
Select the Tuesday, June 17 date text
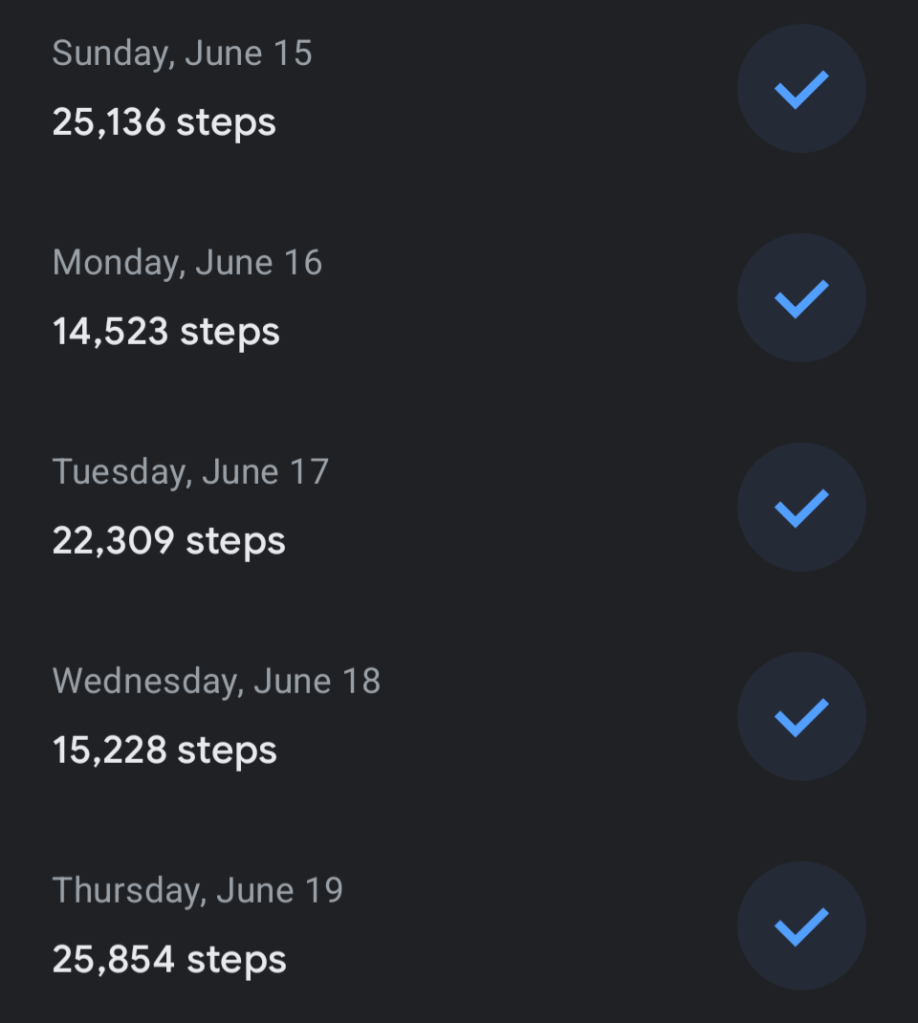tap(190, 472)
